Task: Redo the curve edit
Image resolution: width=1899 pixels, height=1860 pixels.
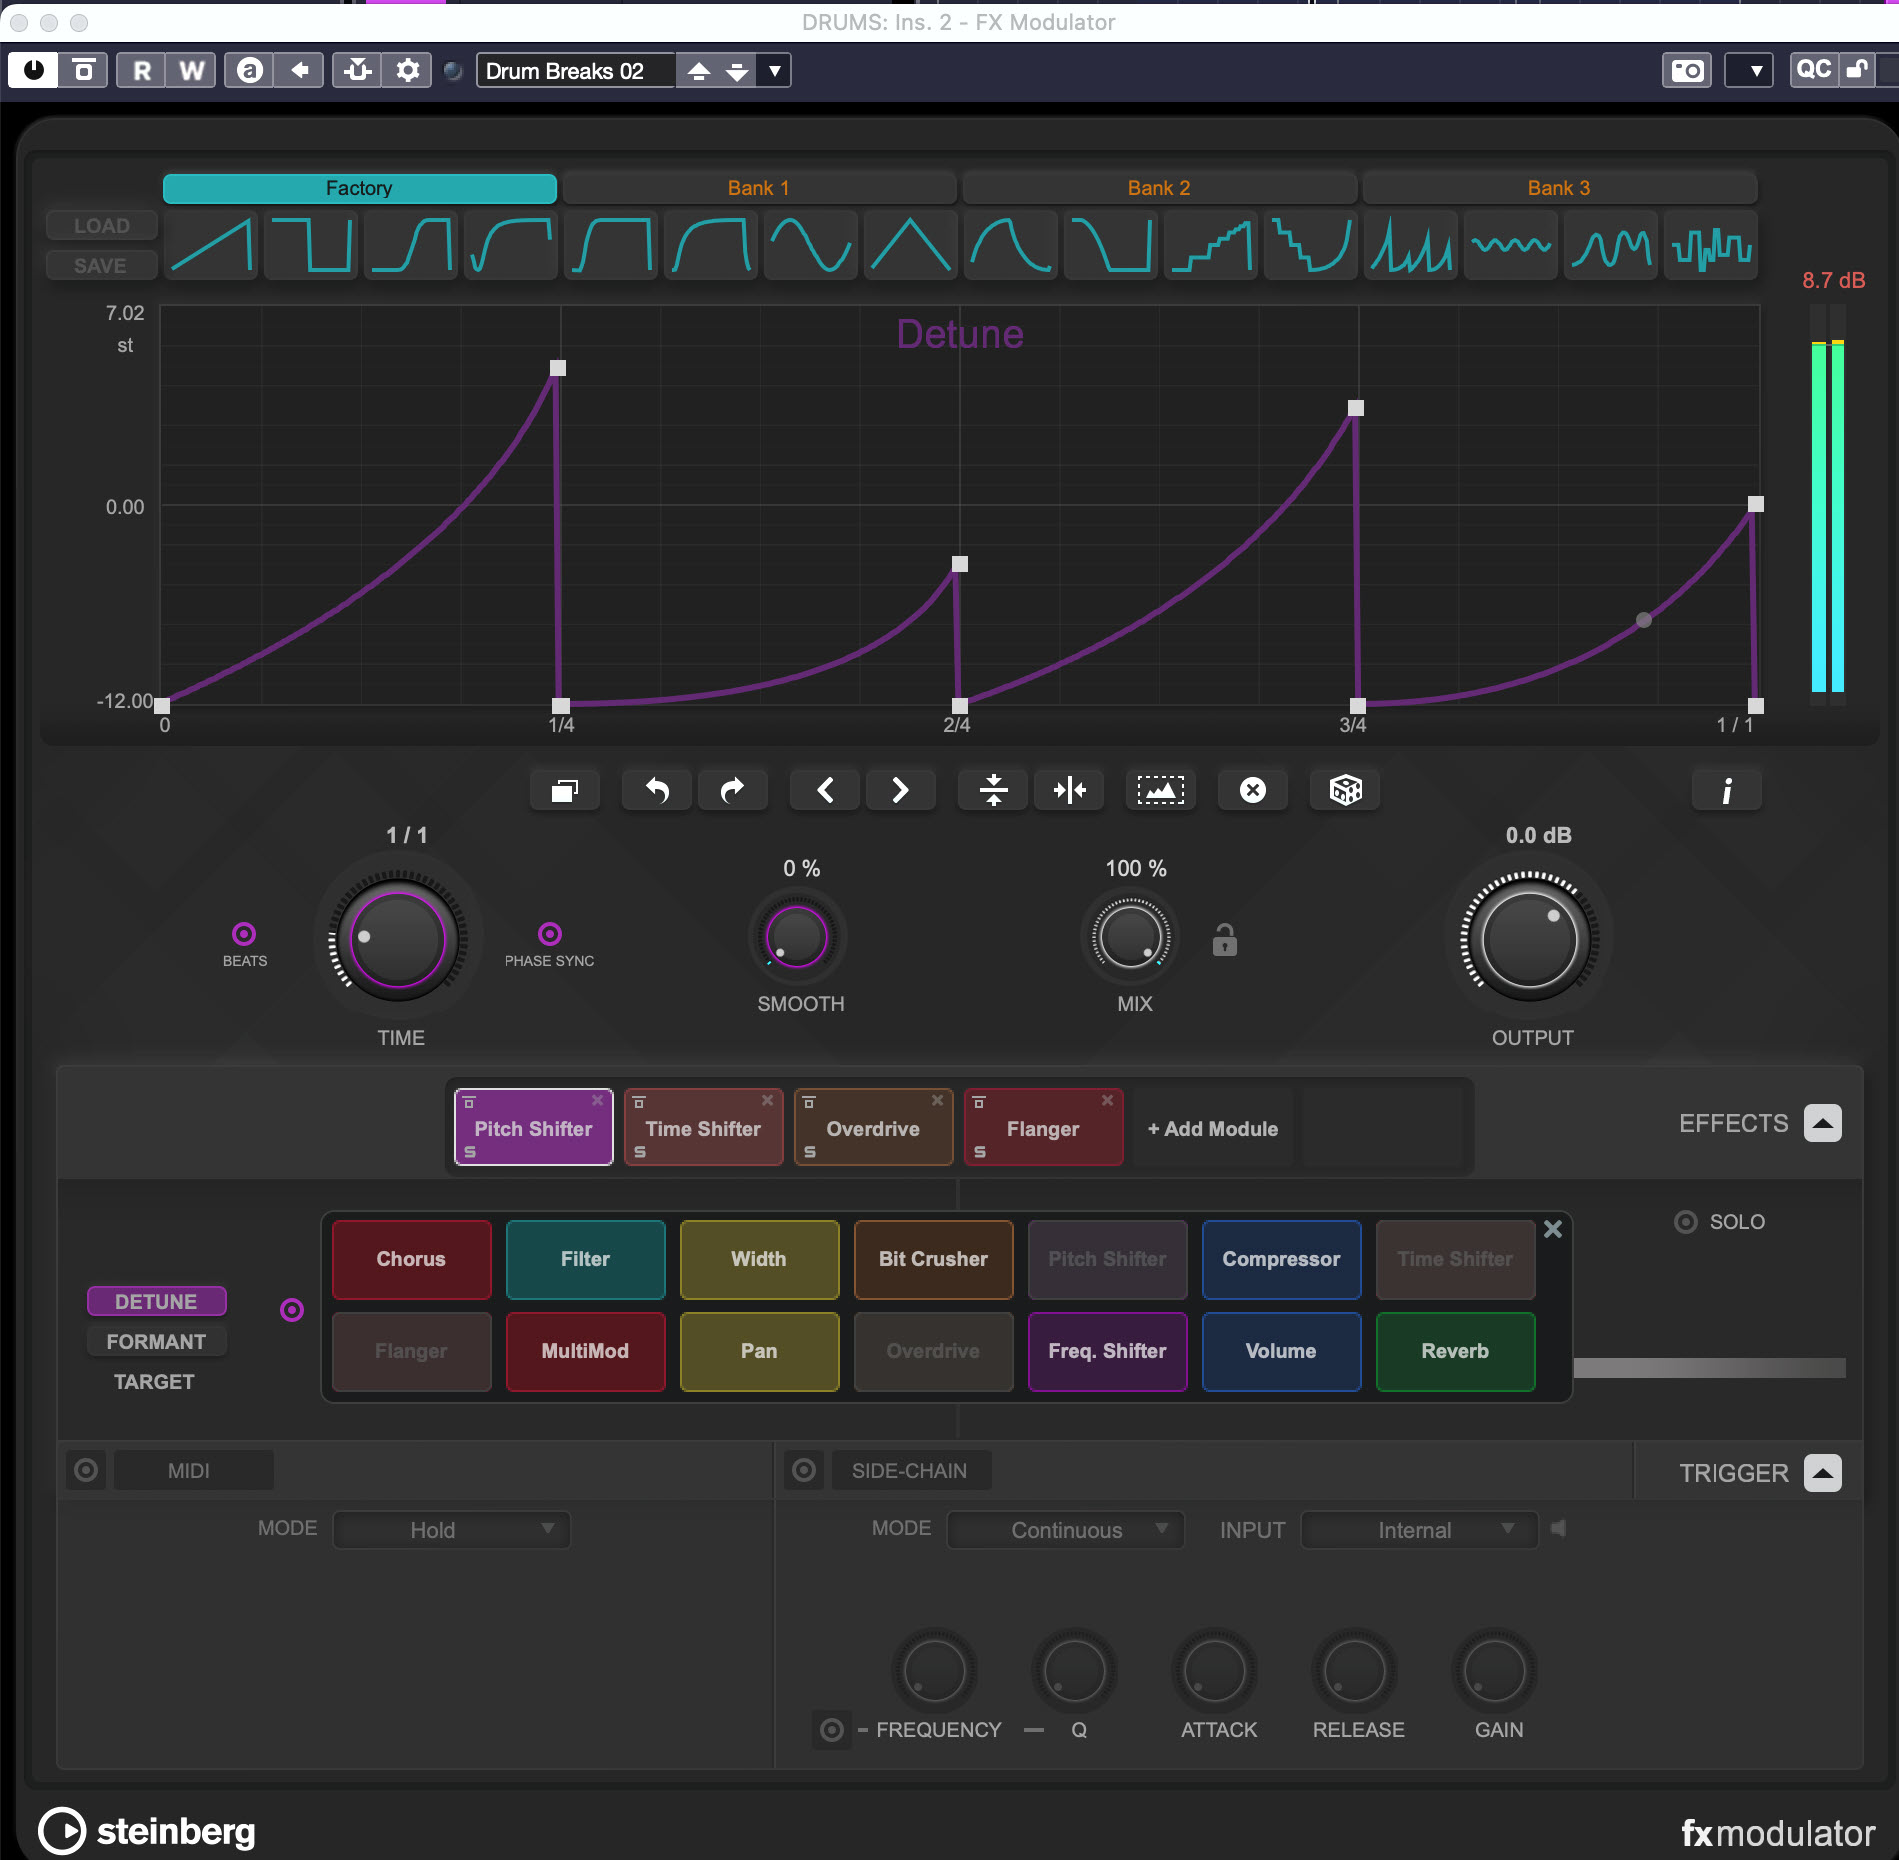Action: [733, 790]
